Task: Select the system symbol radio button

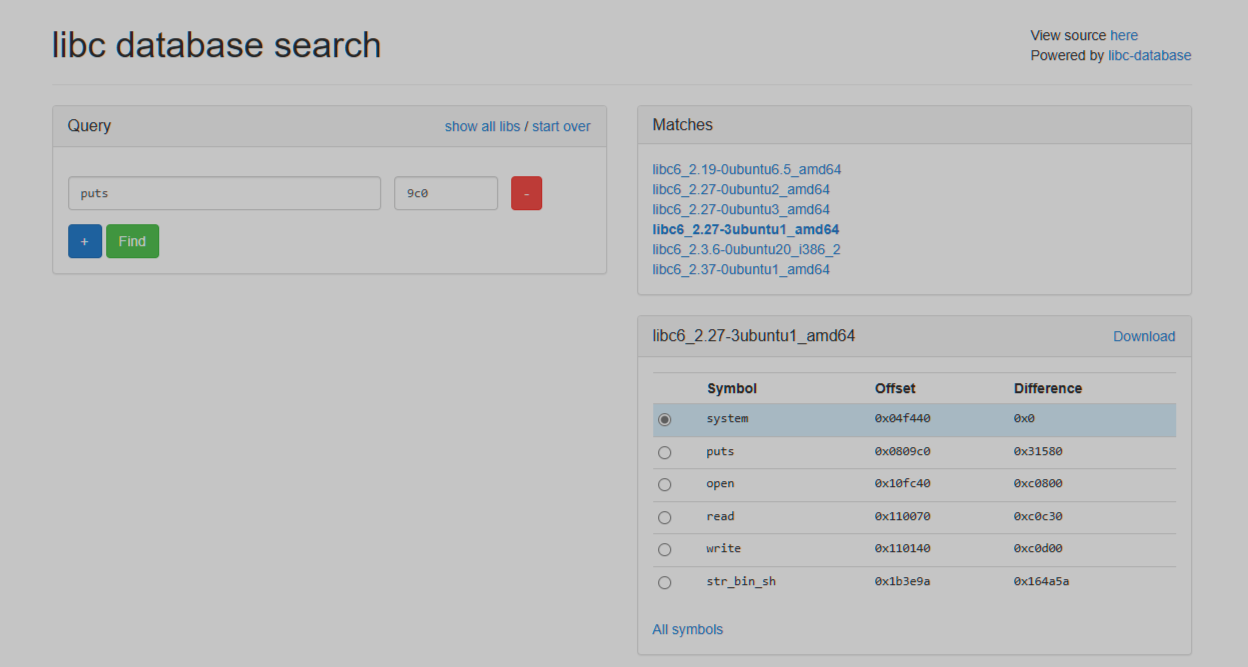Action: (x=665, y=420)
